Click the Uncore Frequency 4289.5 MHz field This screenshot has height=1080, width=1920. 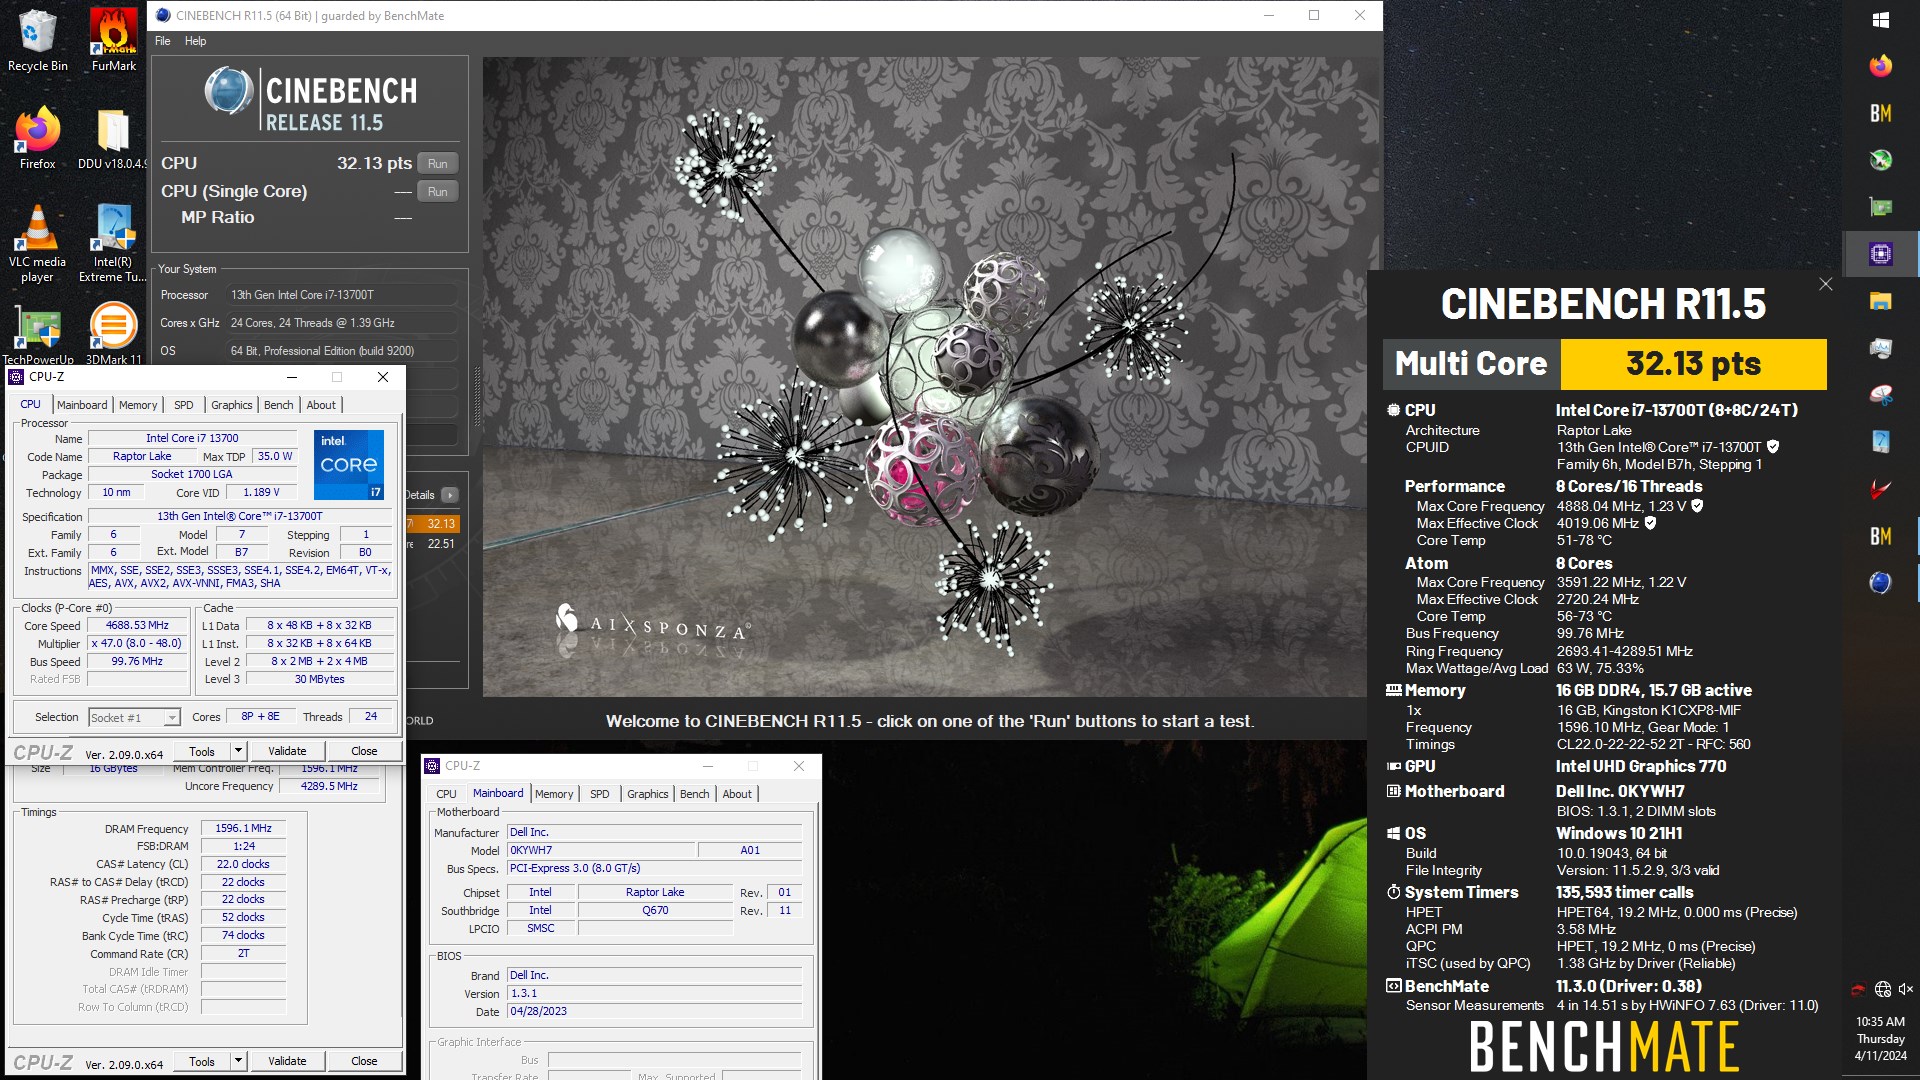pyautogui.click(x=329, y=786)
